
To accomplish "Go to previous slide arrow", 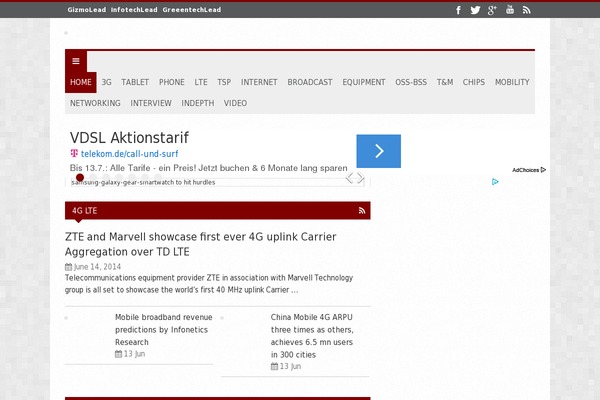I will [x=349, y=178].
